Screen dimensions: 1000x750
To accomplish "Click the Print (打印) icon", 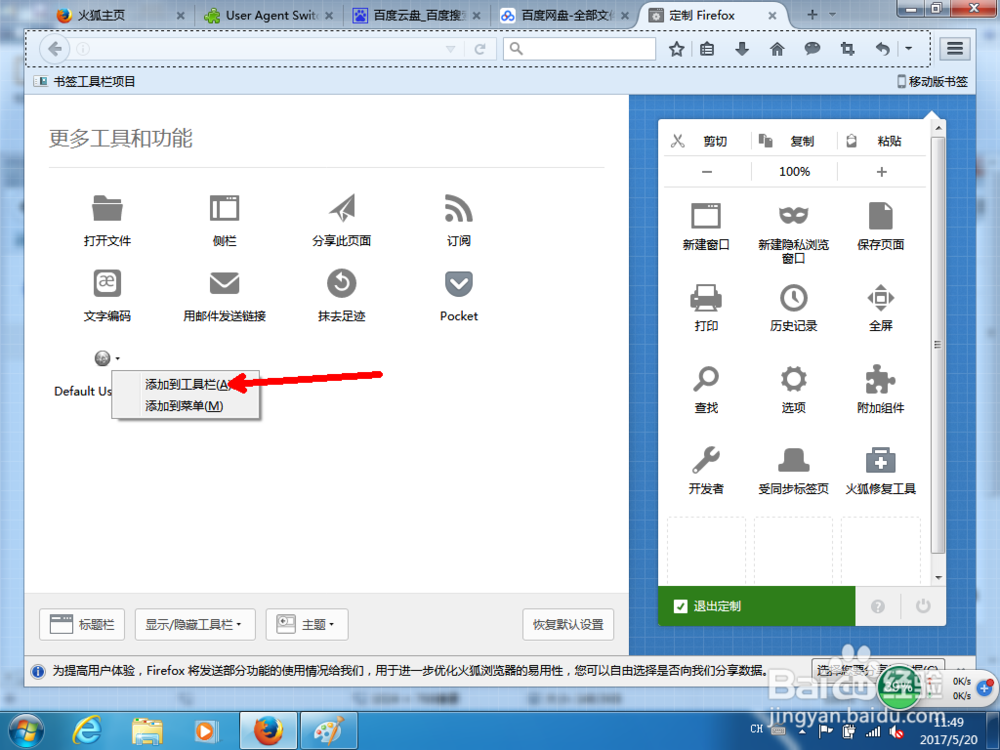I will 706,297.
